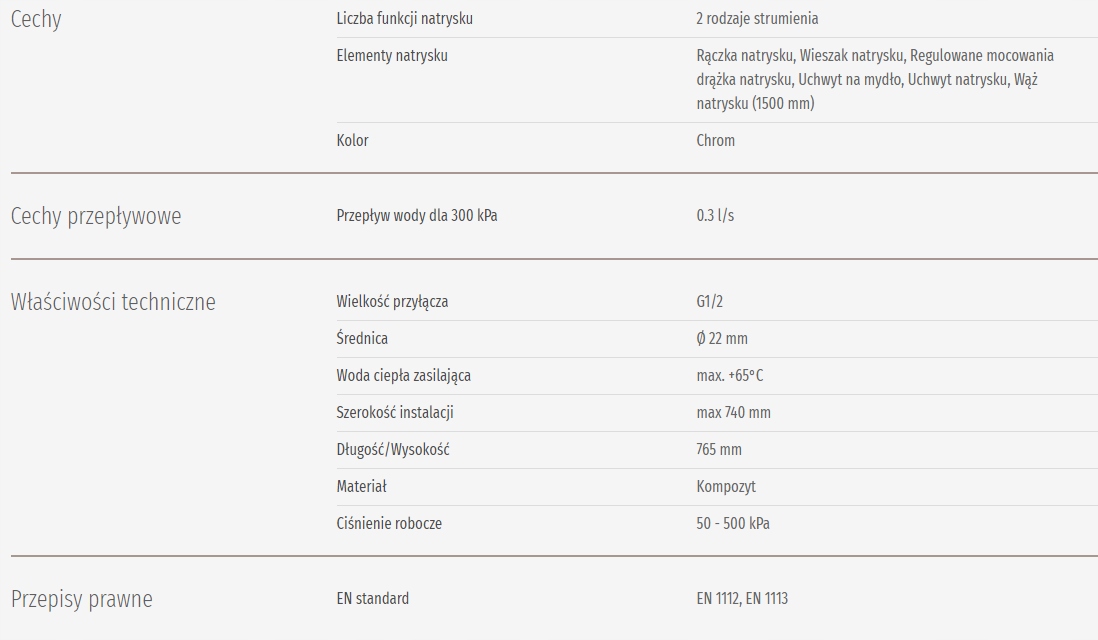
Task: Click the Chrom color value
Action: (716, 141)
